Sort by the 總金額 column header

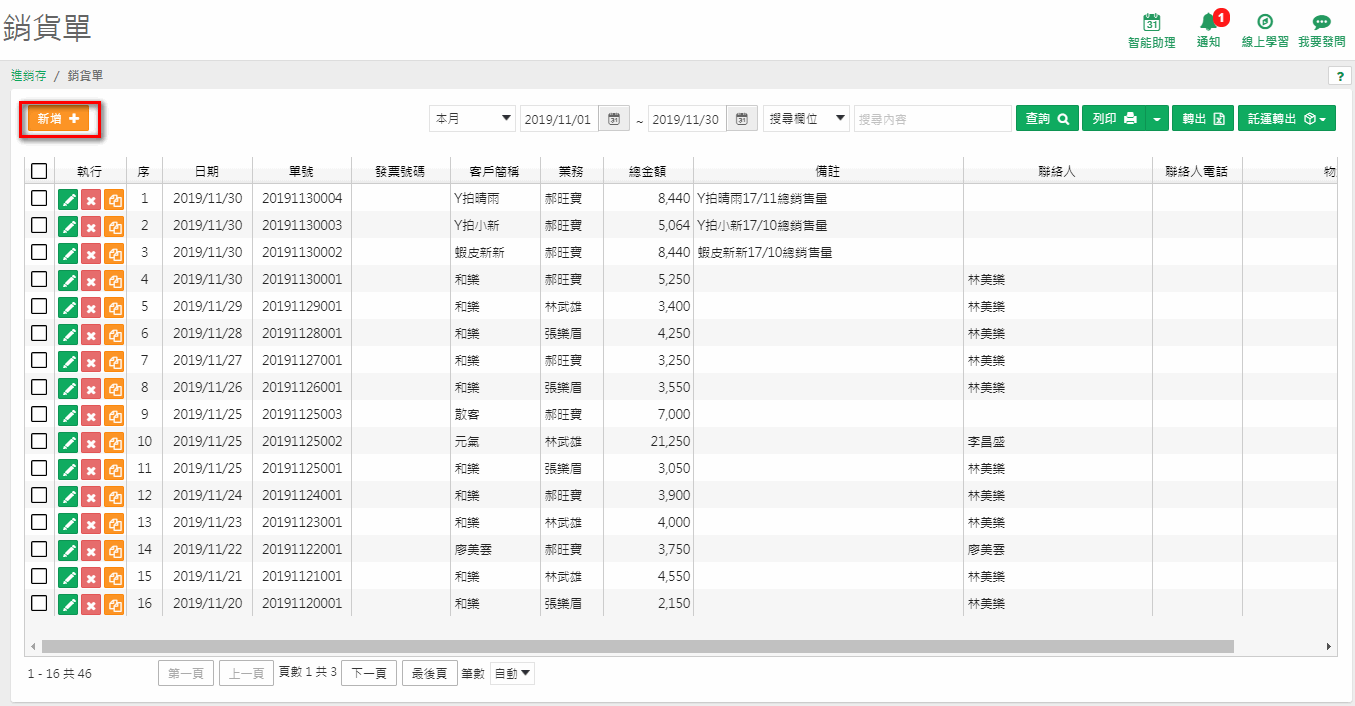coord(648,171)
